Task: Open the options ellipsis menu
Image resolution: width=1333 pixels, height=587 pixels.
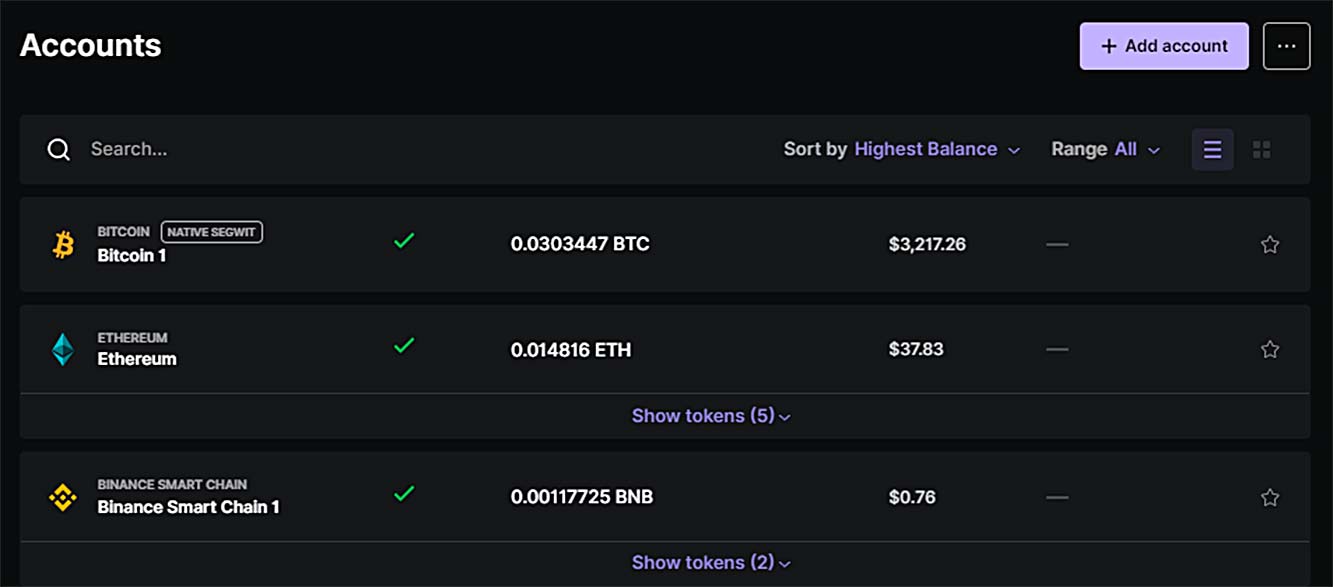Action: coord(1287,45)
